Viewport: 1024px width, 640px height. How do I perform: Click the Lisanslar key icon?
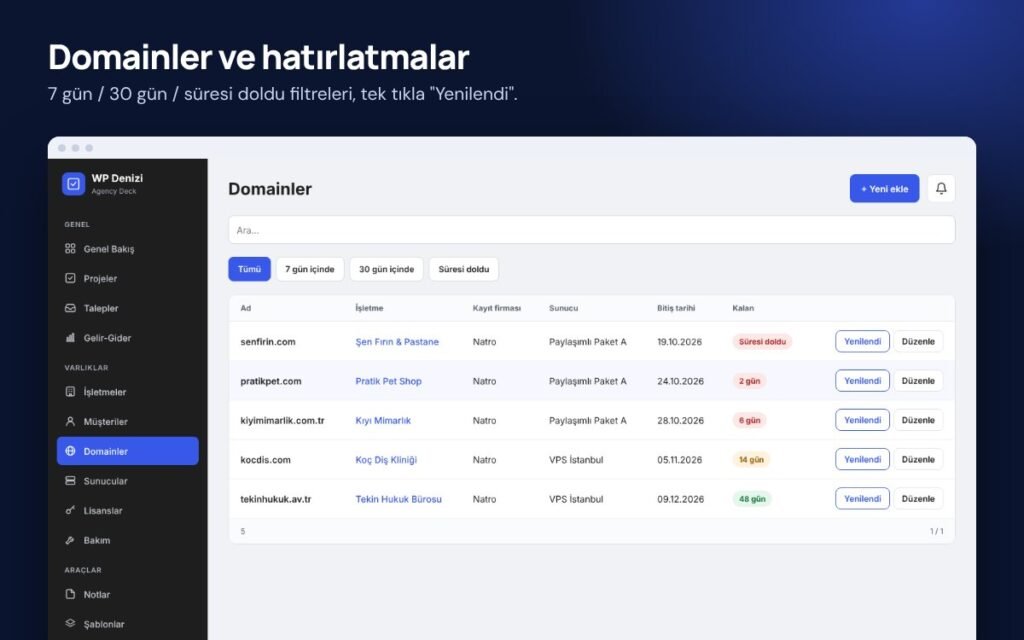coord(71,510)
